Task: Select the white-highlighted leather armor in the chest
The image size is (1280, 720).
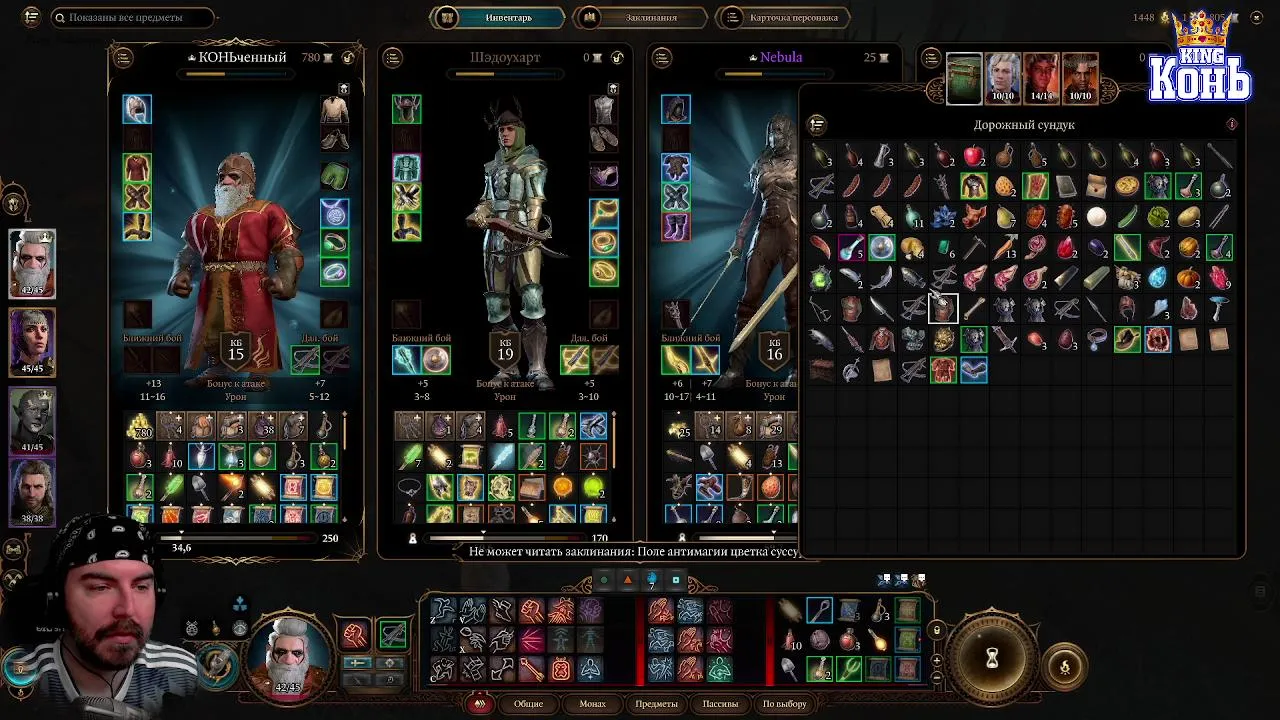Action: click(x=943, y=309)
